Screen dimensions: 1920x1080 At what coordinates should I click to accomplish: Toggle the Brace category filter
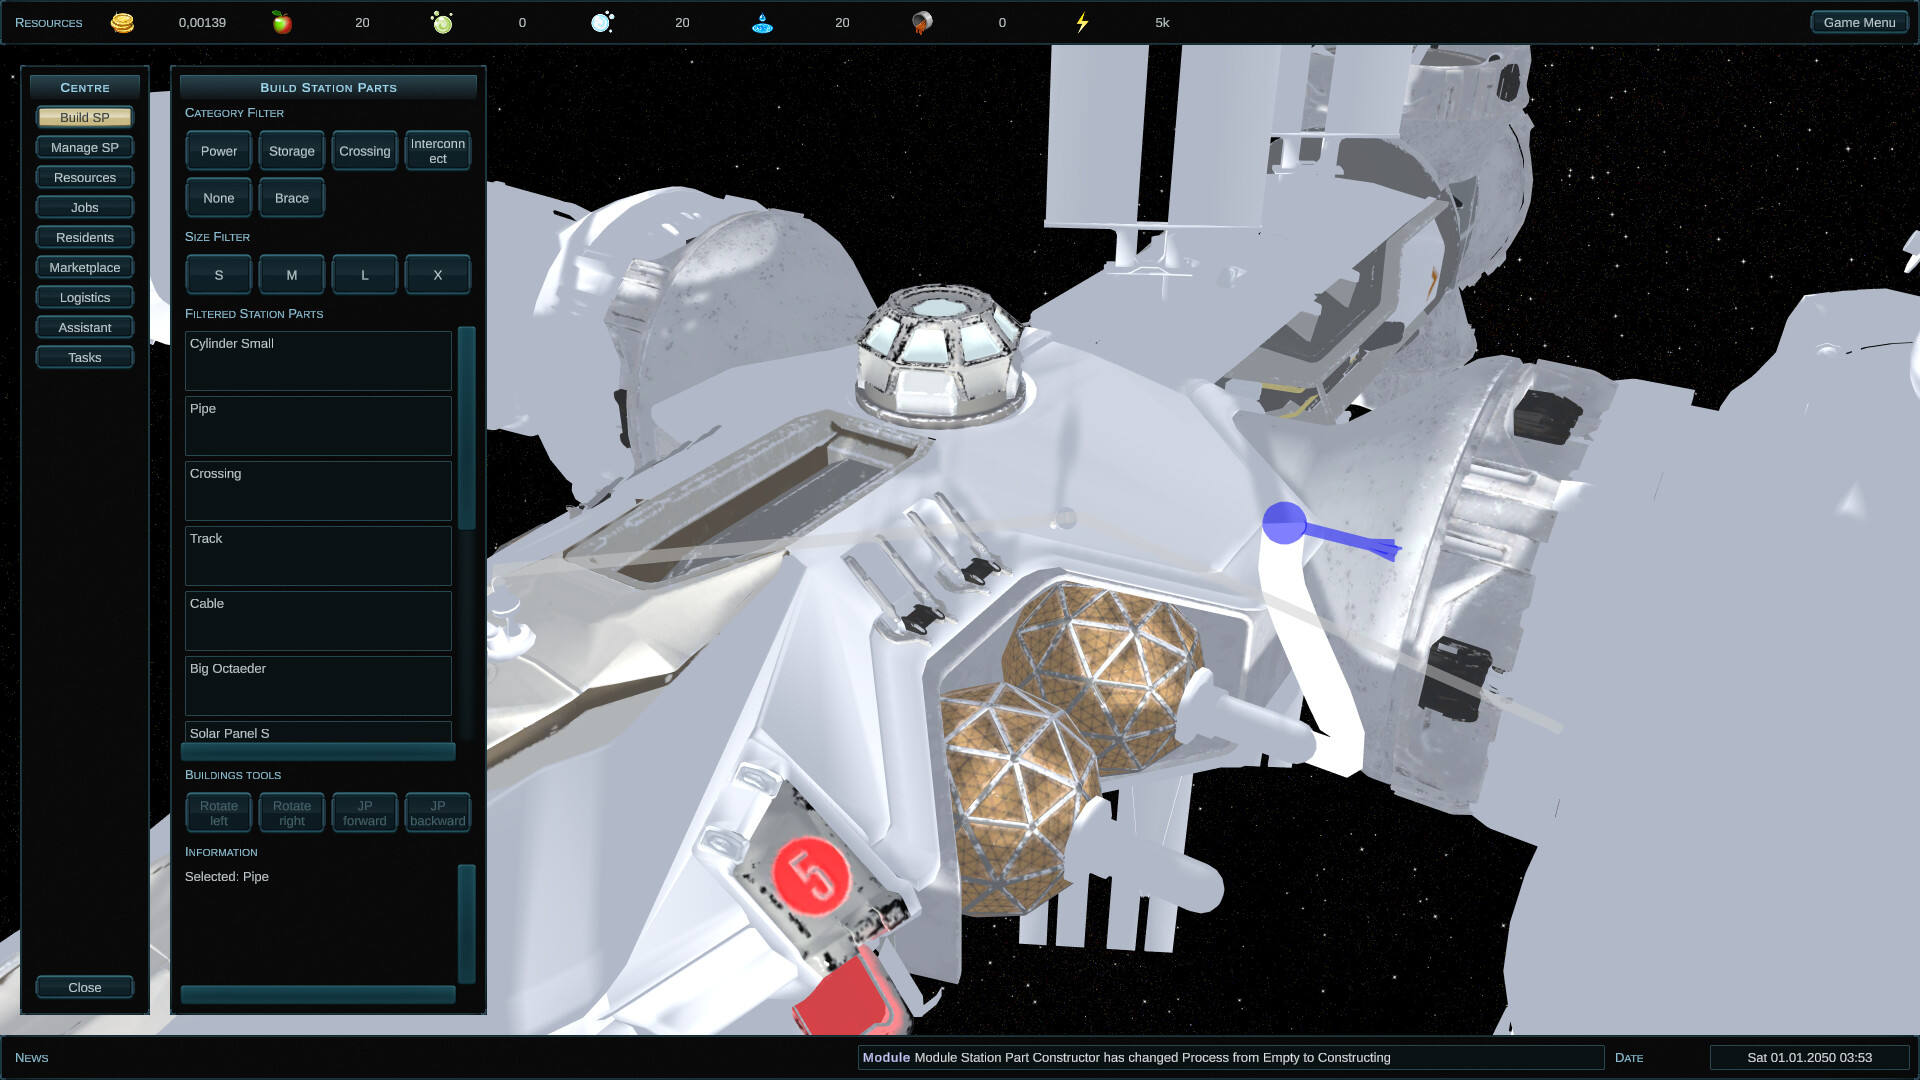pos(292,198)
